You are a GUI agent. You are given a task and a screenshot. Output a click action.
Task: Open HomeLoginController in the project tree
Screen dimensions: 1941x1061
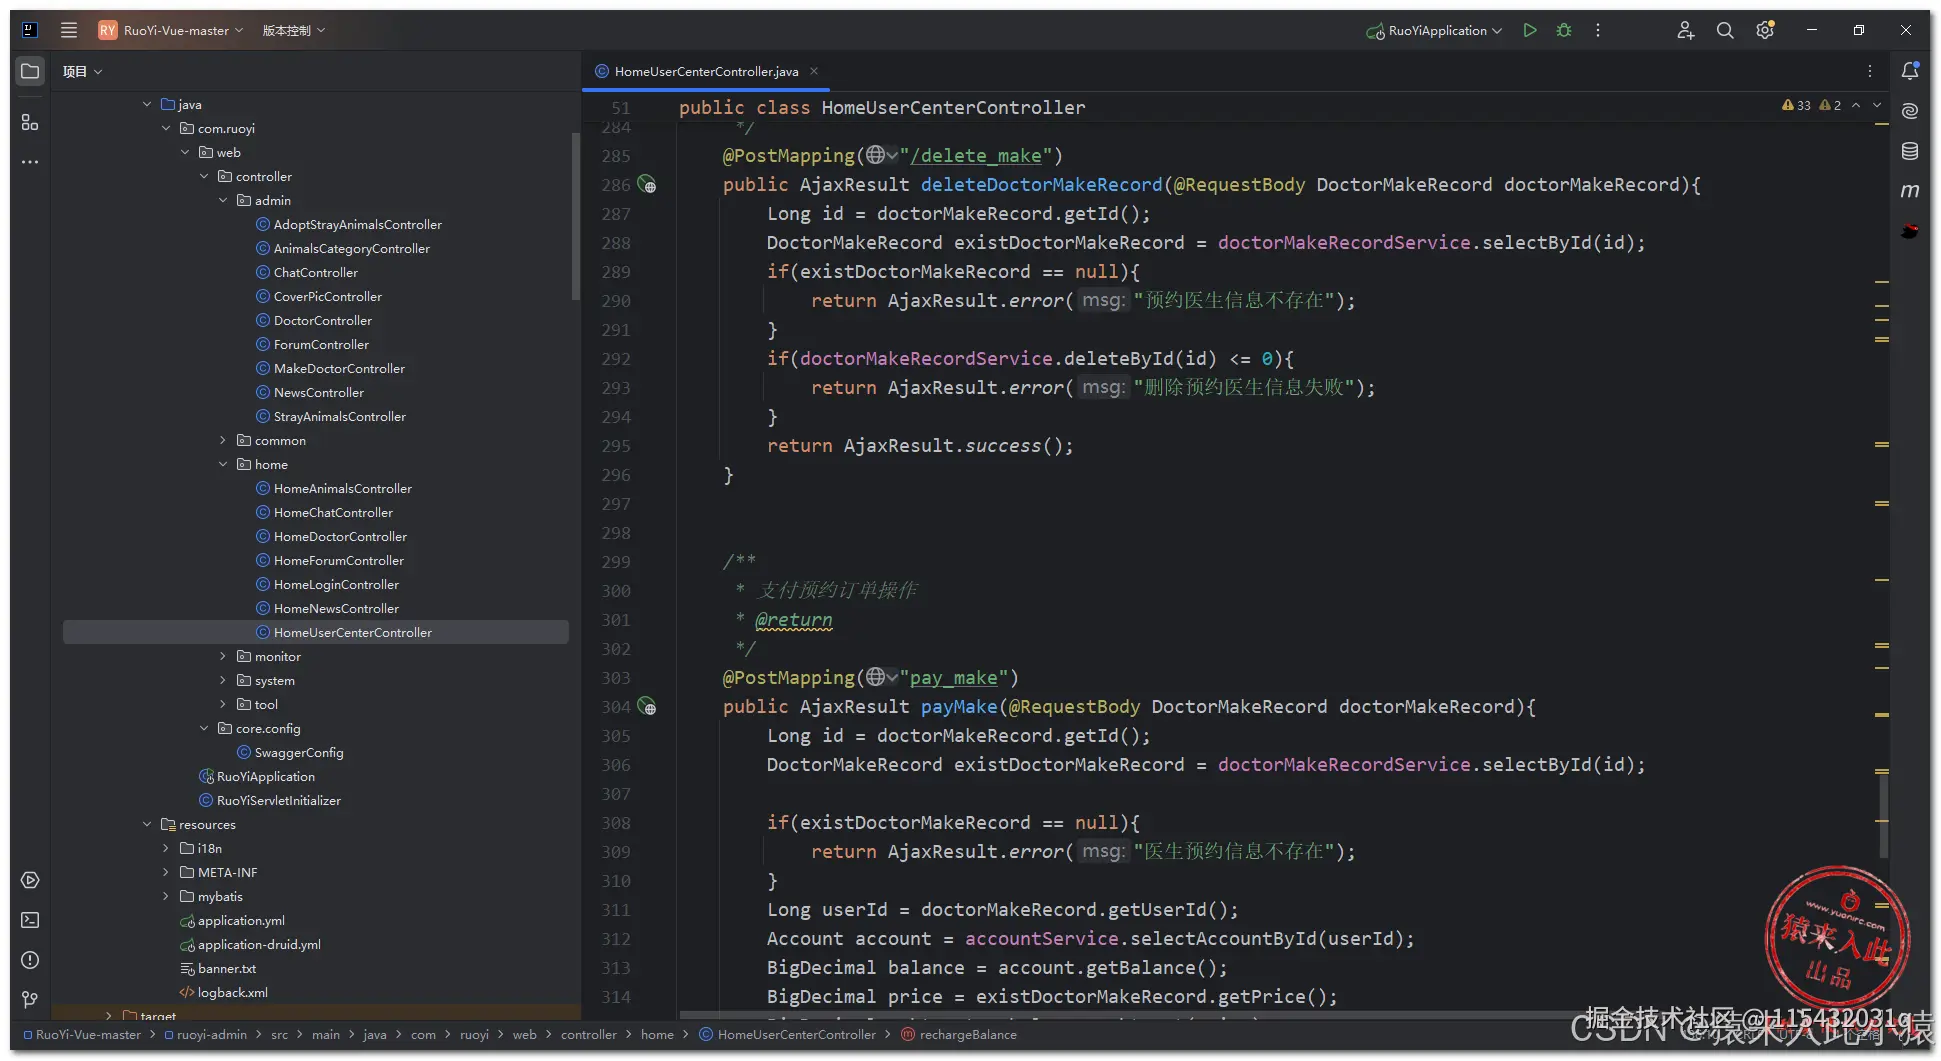(336, 585)
